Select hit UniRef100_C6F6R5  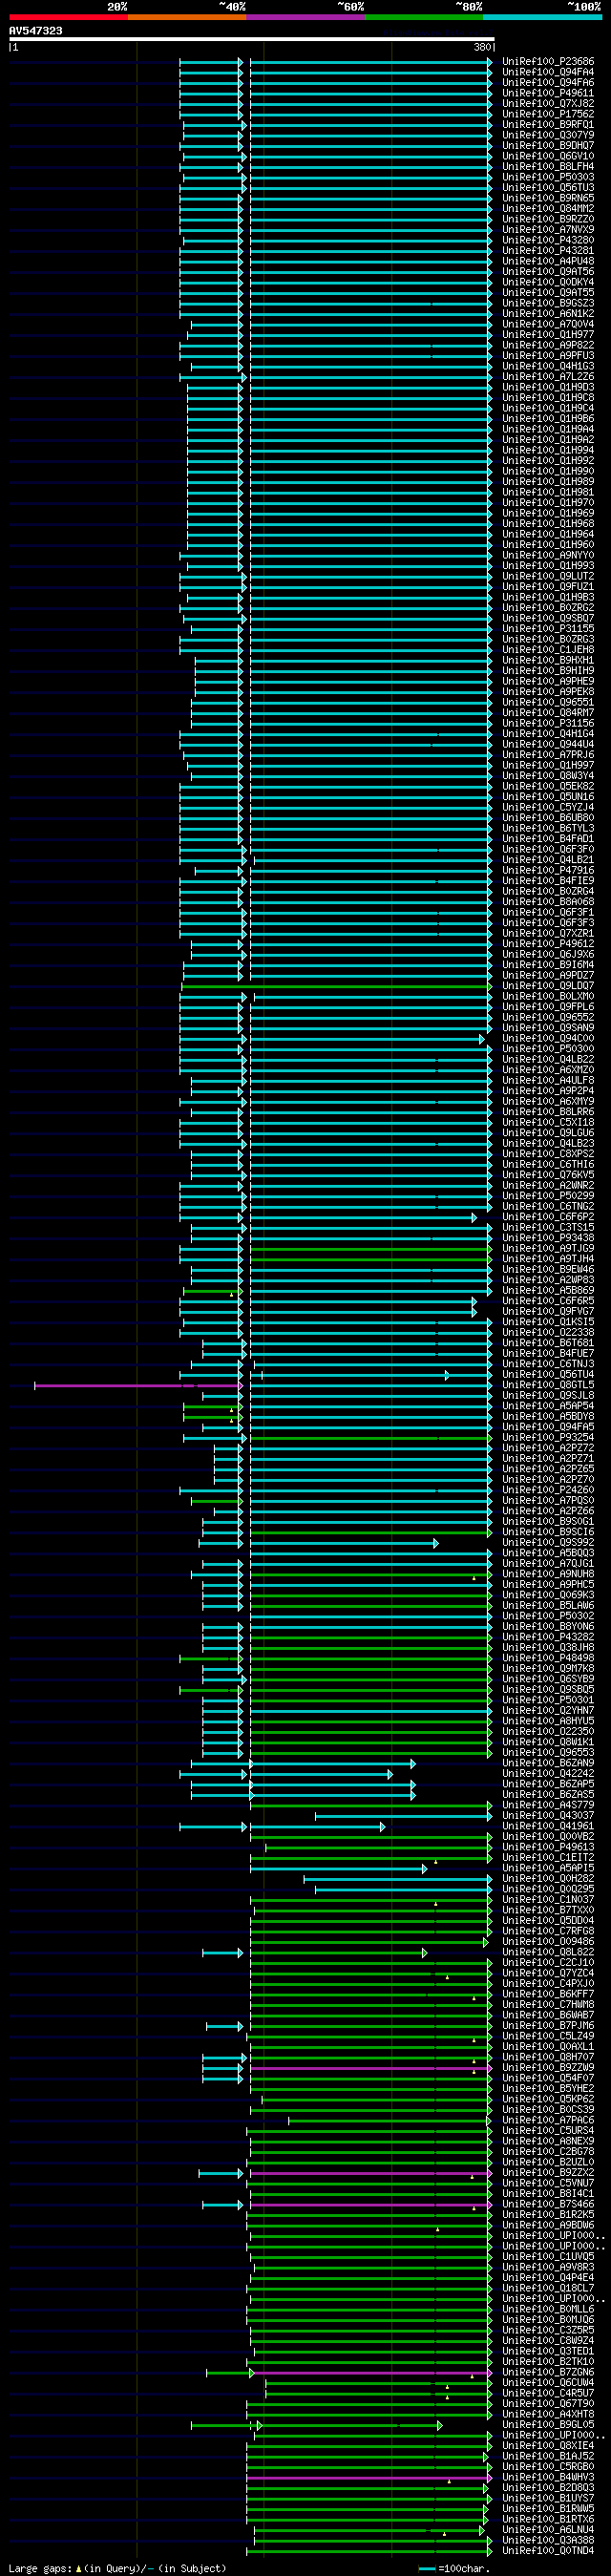[x=548, y=1301]
